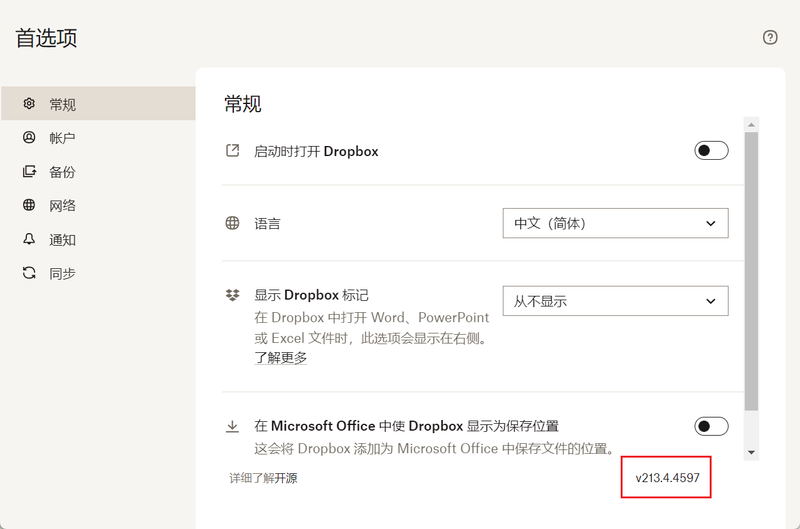Screen dimensions: 800x529
Task: Expand the 从不显示 dropdown
Action: pyautogui.click(x=615, y=300)
